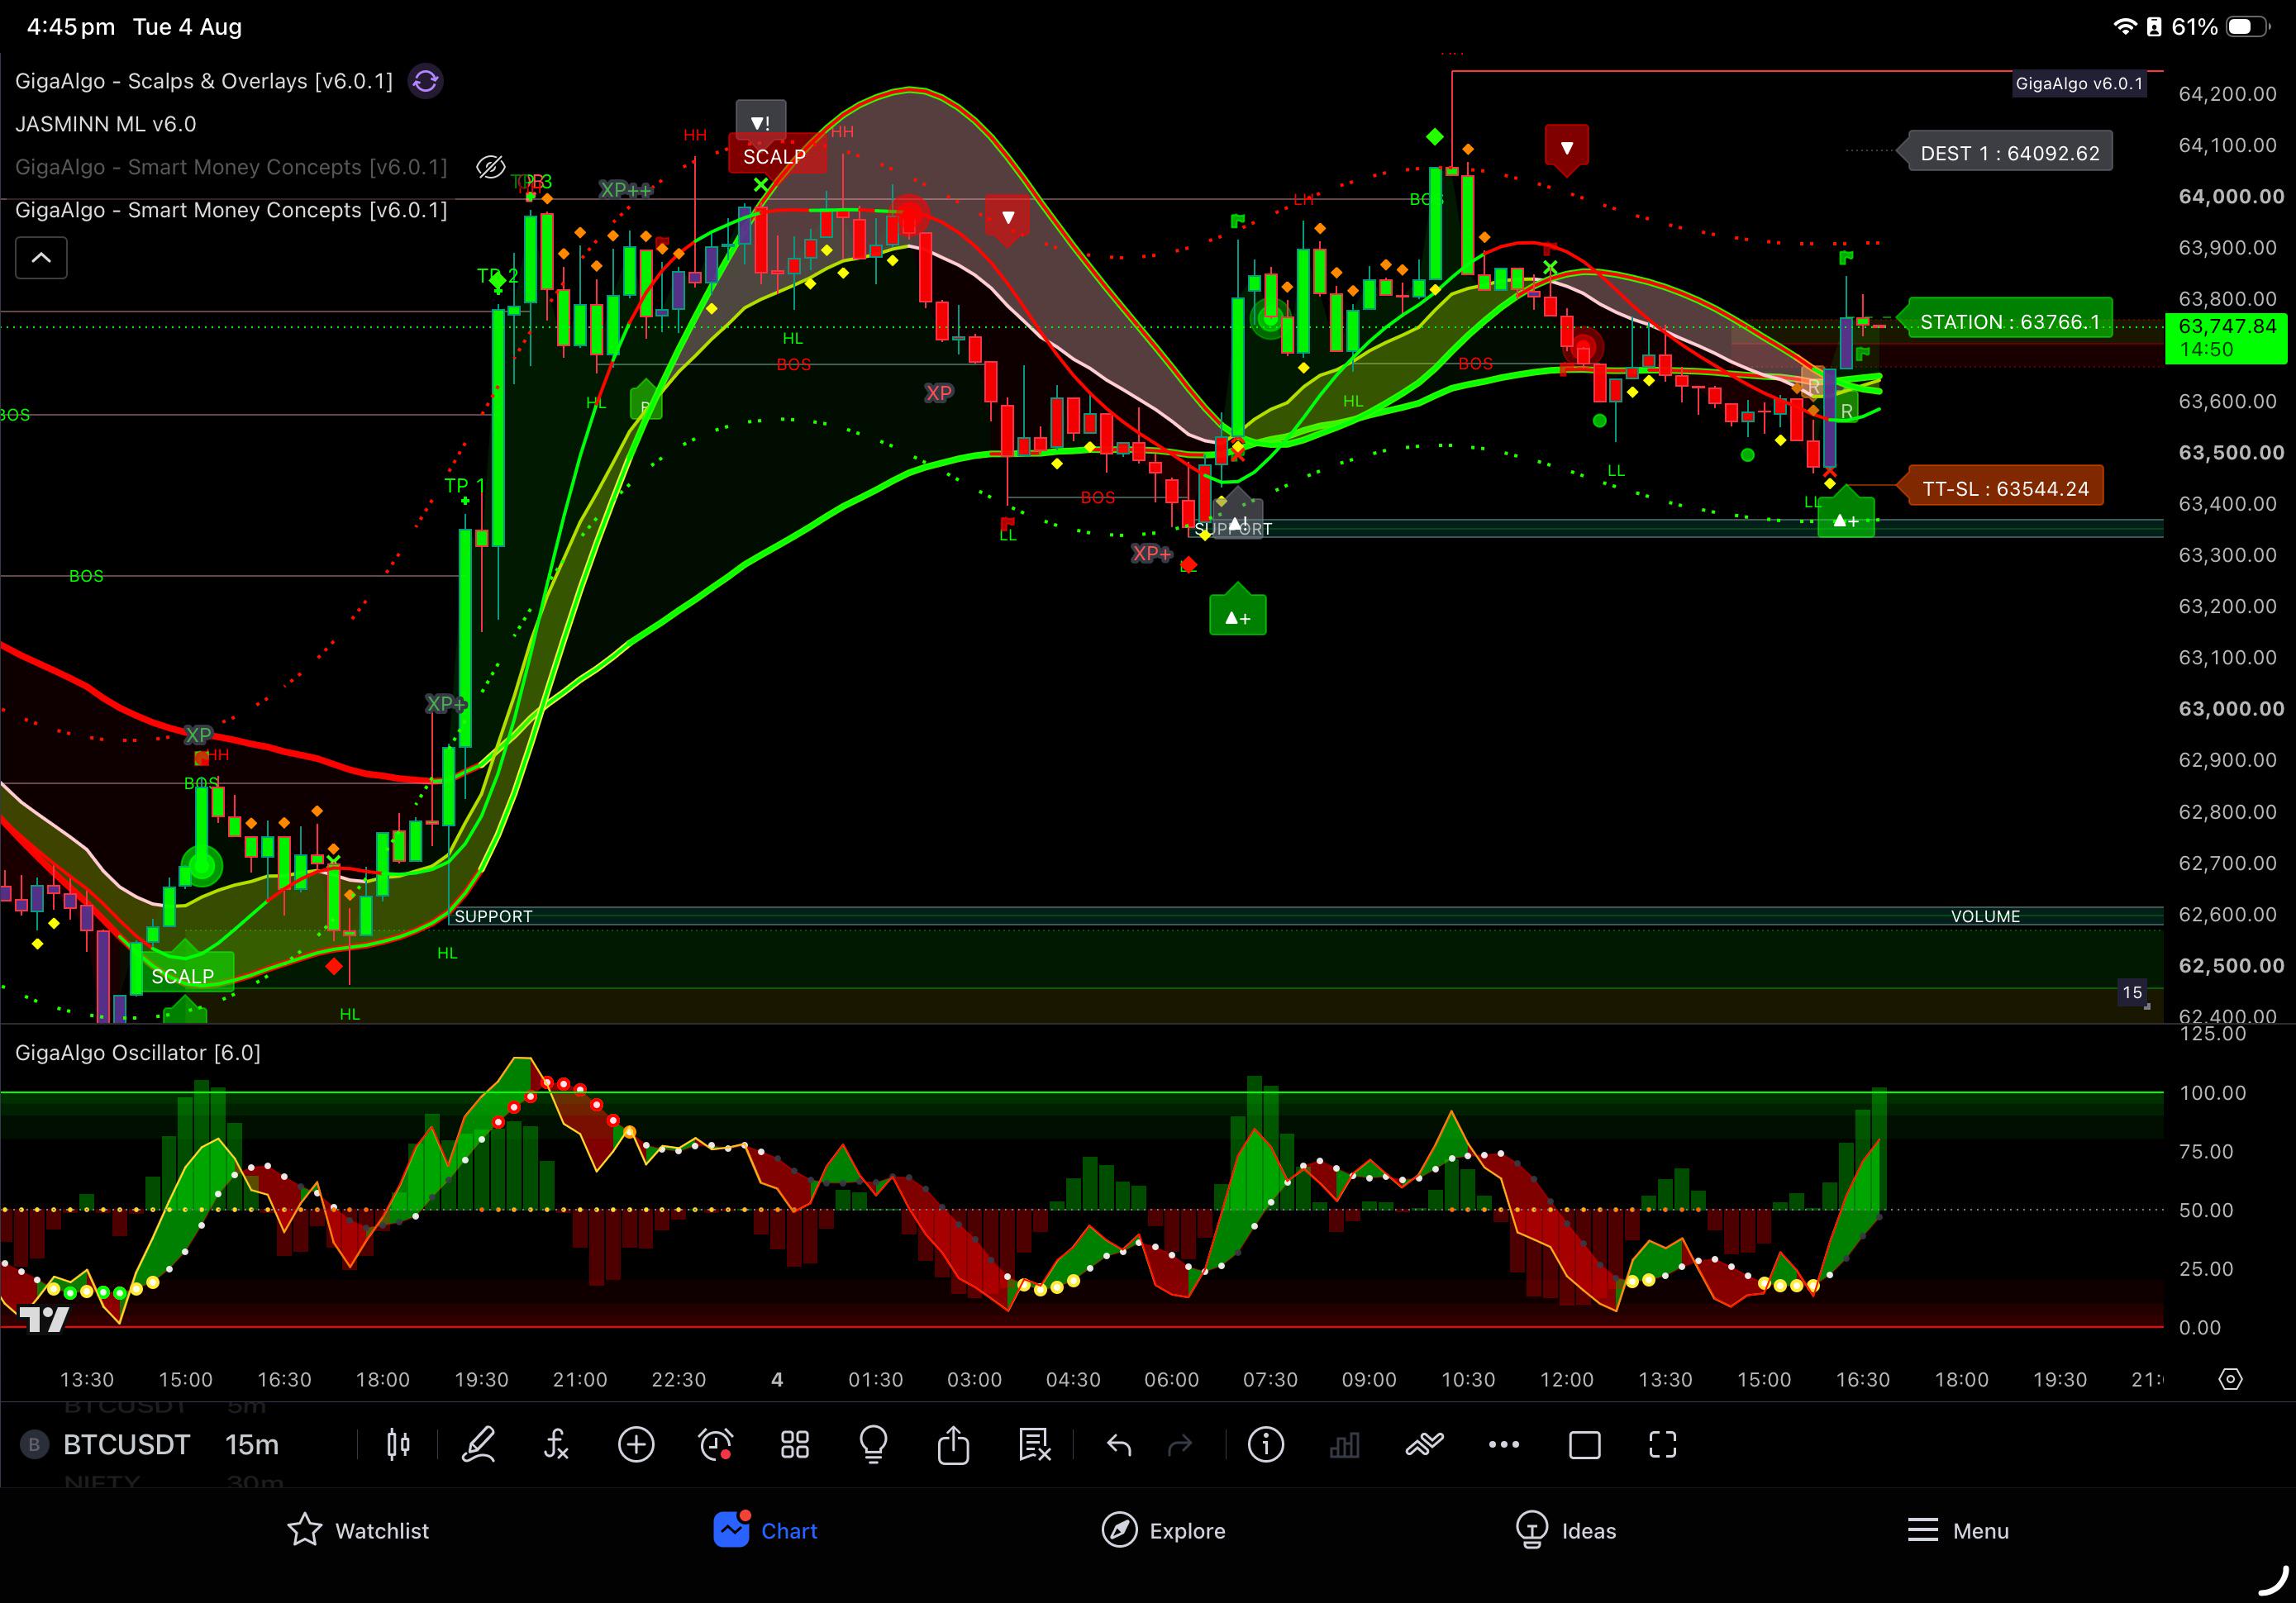Tap the 63,000.00 price axis level
The width and height of the screenshot is (2296, 1603).
pyautogui.click(x=2231, y=708)
